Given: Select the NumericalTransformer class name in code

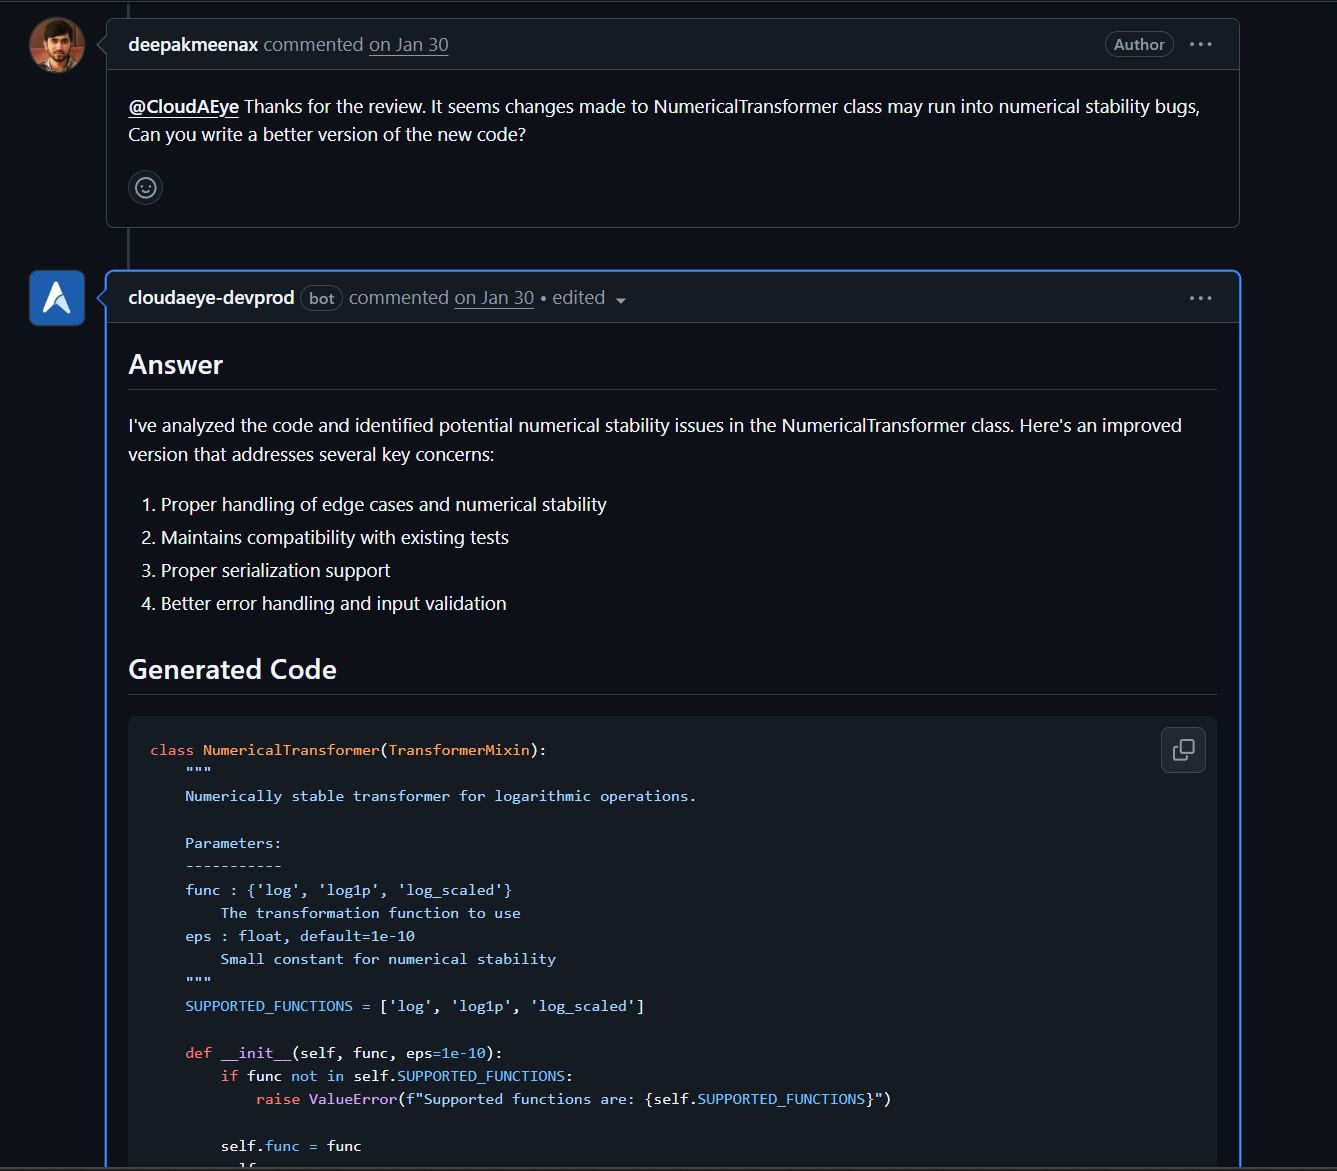Looking at the screenshot, I should (291, 749).
